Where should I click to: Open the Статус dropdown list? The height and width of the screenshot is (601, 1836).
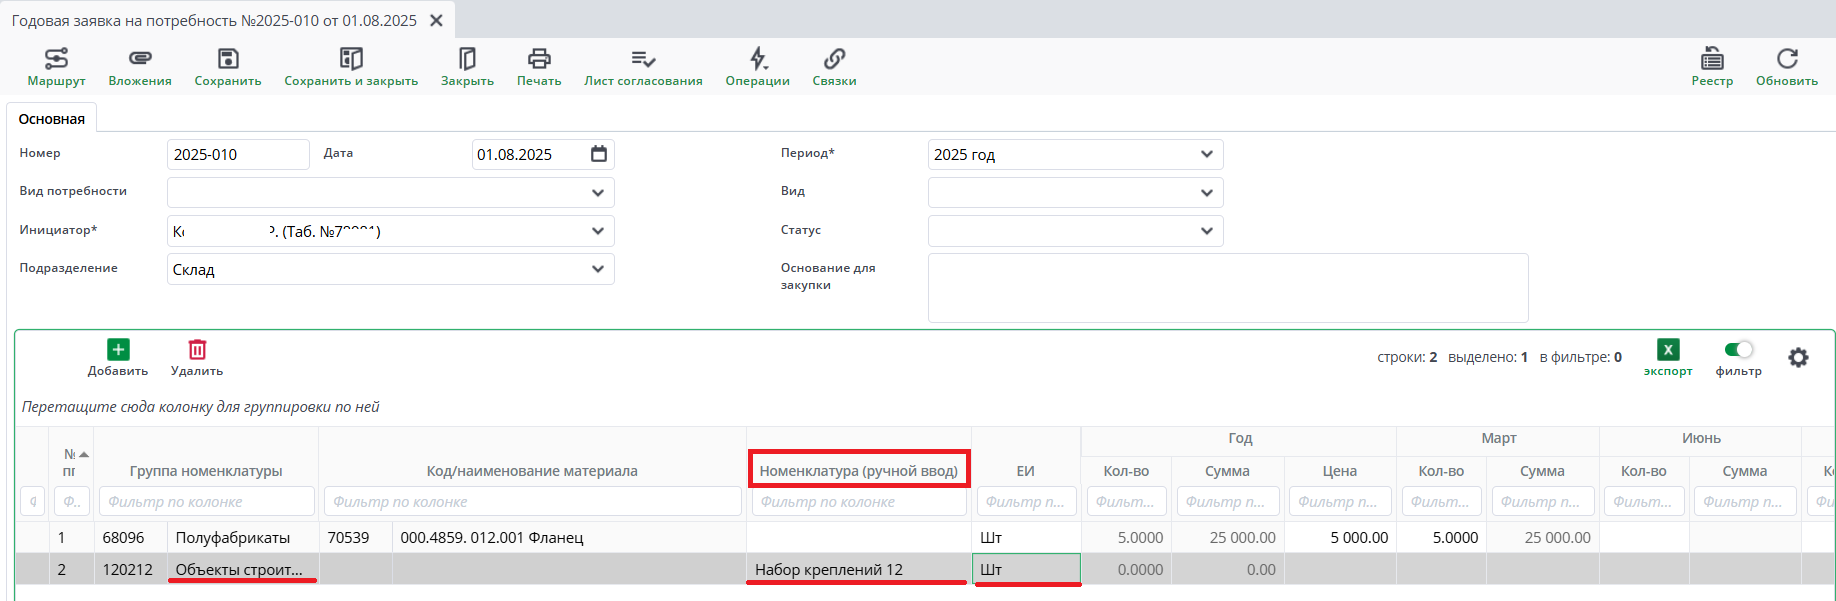point(1206,231)
